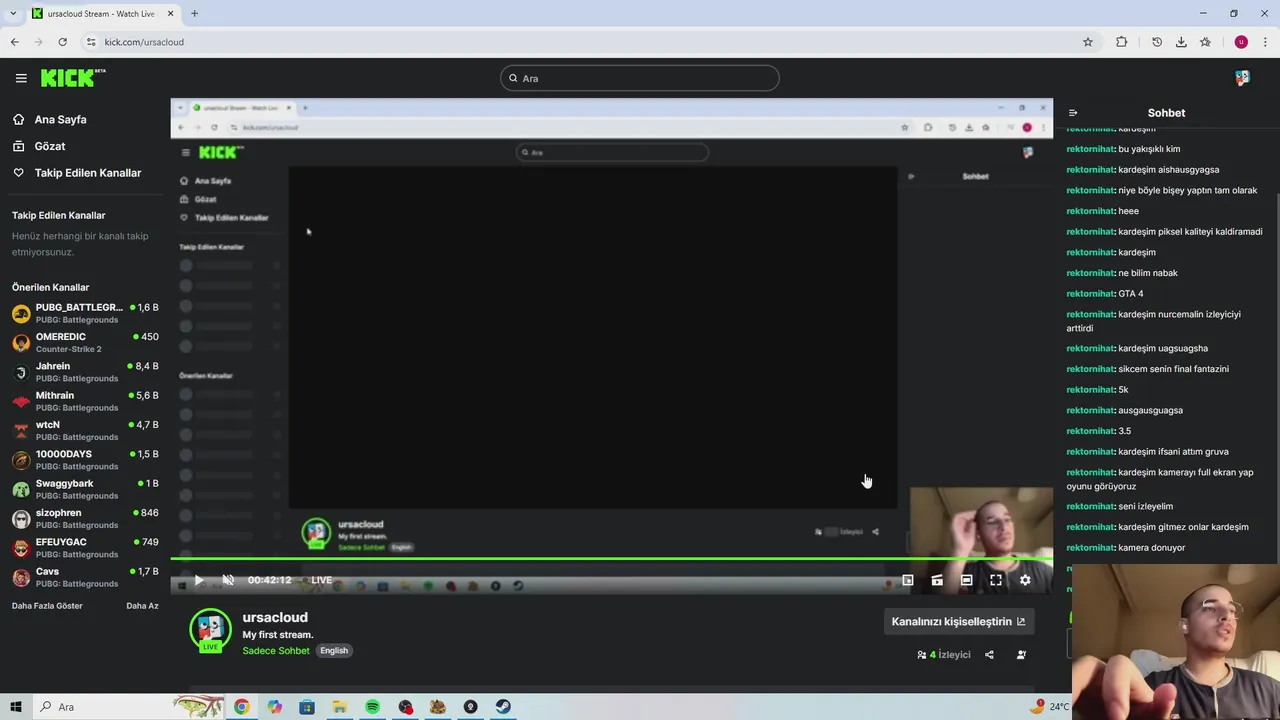Open the 4 İzleyici viewer list
Screen dimensions: 1280x720
tap(944, 655)
